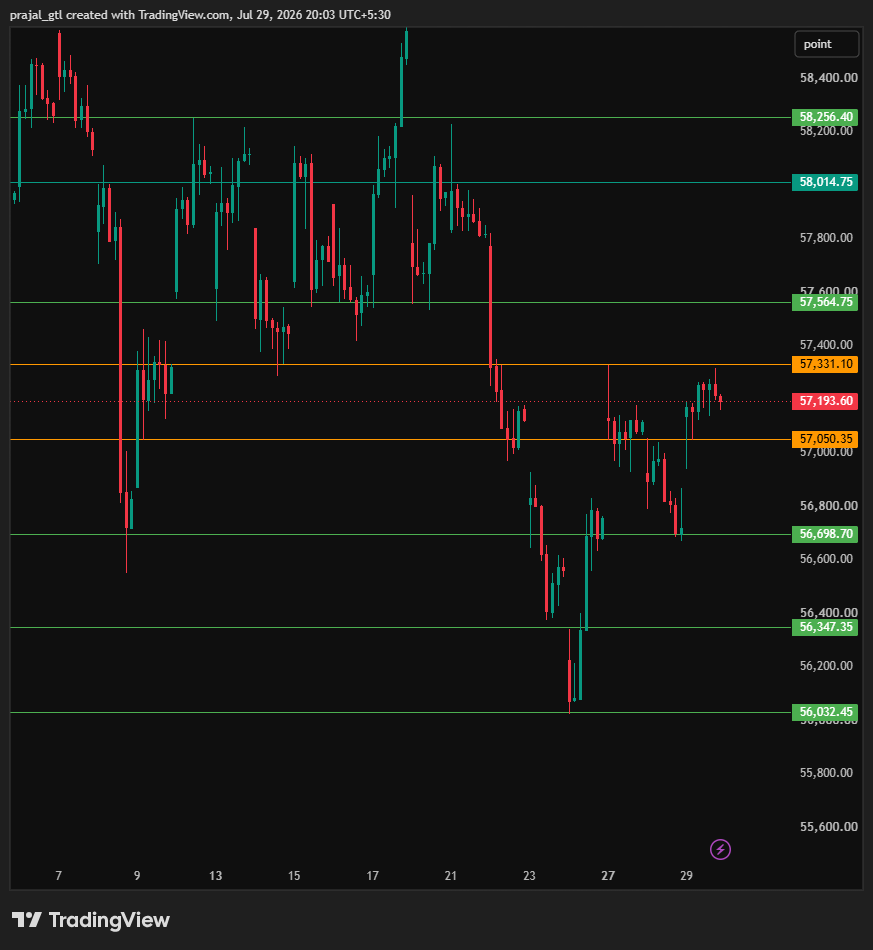Image resolution: width=873 pixels, height=950 pixels.
Task: Select the 57,564.75 green price label
Action: tap(825, 302)
